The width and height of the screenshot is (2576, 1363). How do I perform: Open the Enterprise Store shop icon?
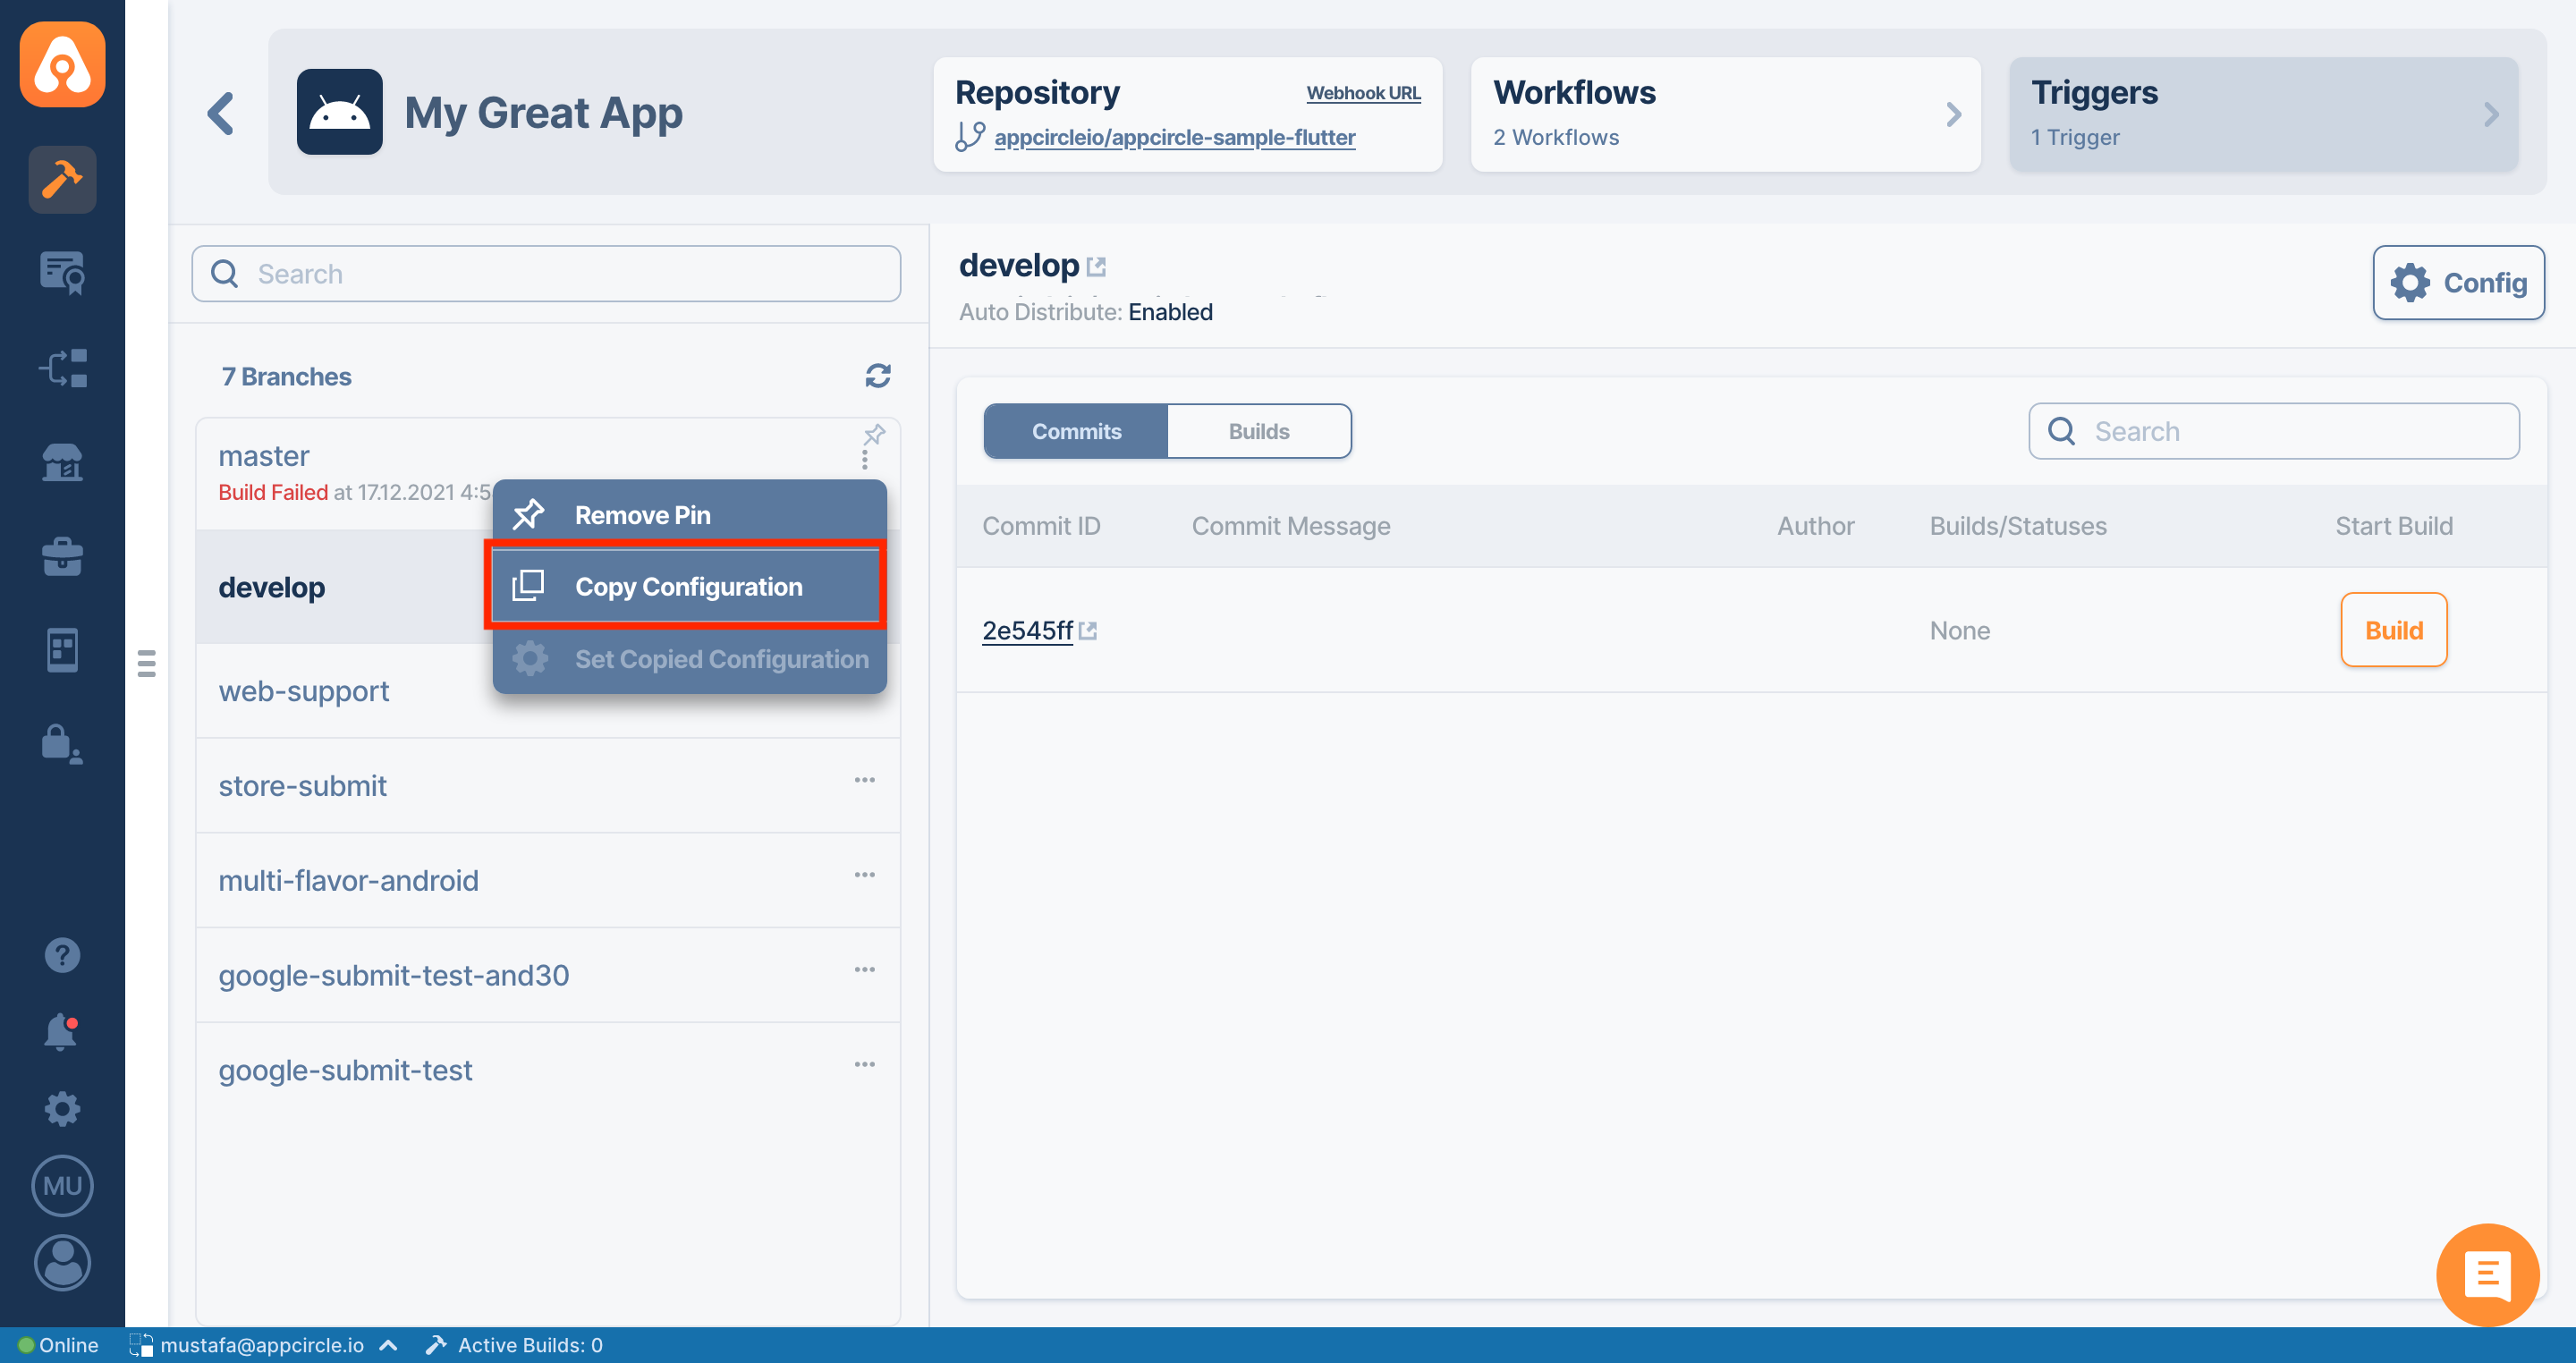pos(62,462)
